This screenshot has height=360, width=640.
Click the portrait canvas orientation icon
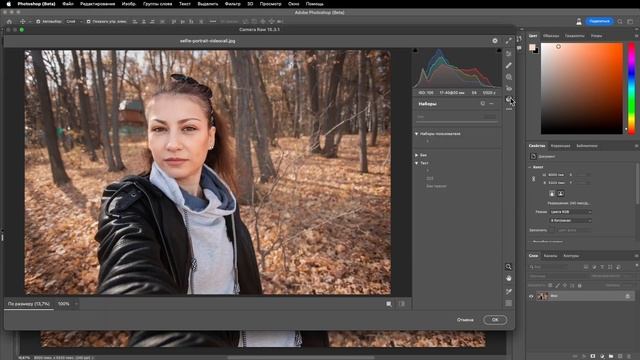tap(552, 193)
